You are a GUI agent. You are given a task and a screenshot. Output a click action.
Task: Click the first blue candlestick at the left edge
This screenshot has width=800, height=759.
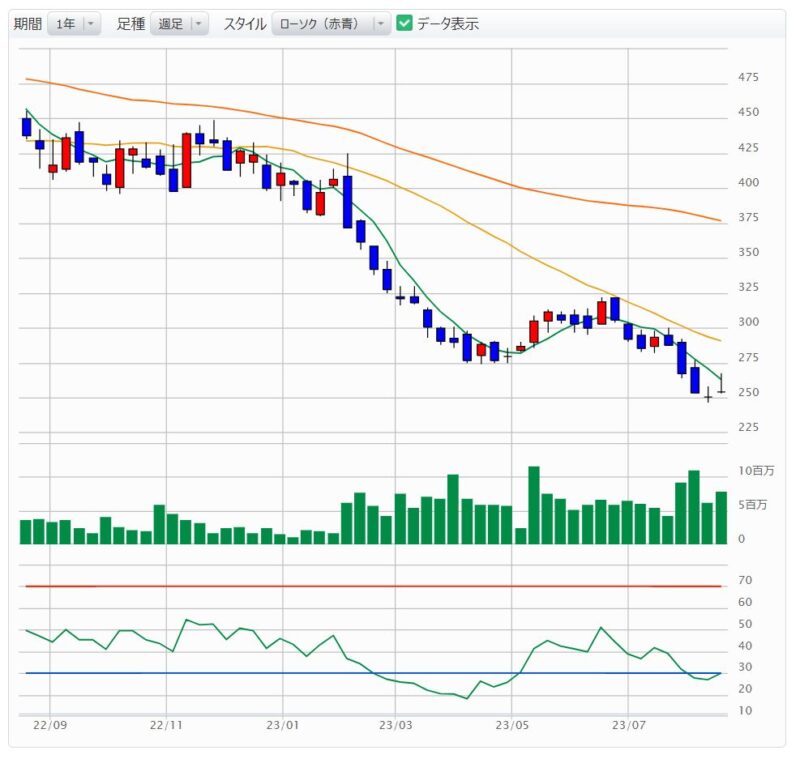click(27, 126)
